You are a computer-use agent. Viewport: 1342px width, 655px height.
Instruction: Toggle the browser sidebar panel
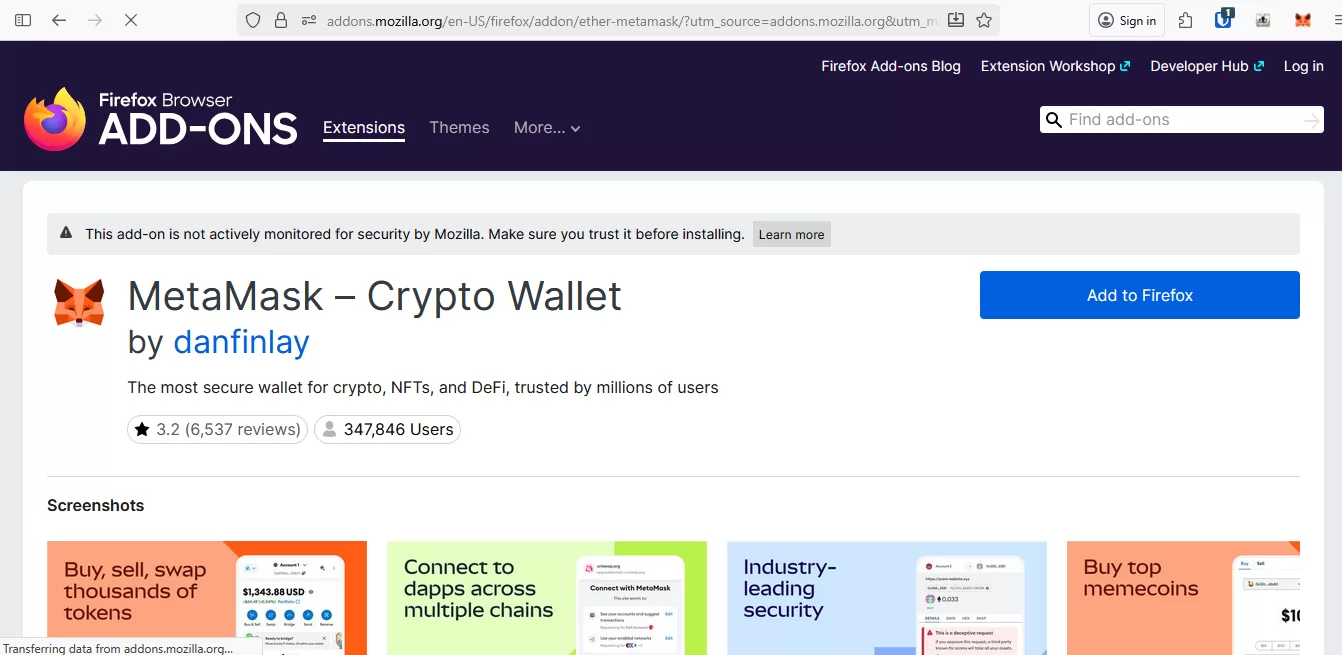22,19
